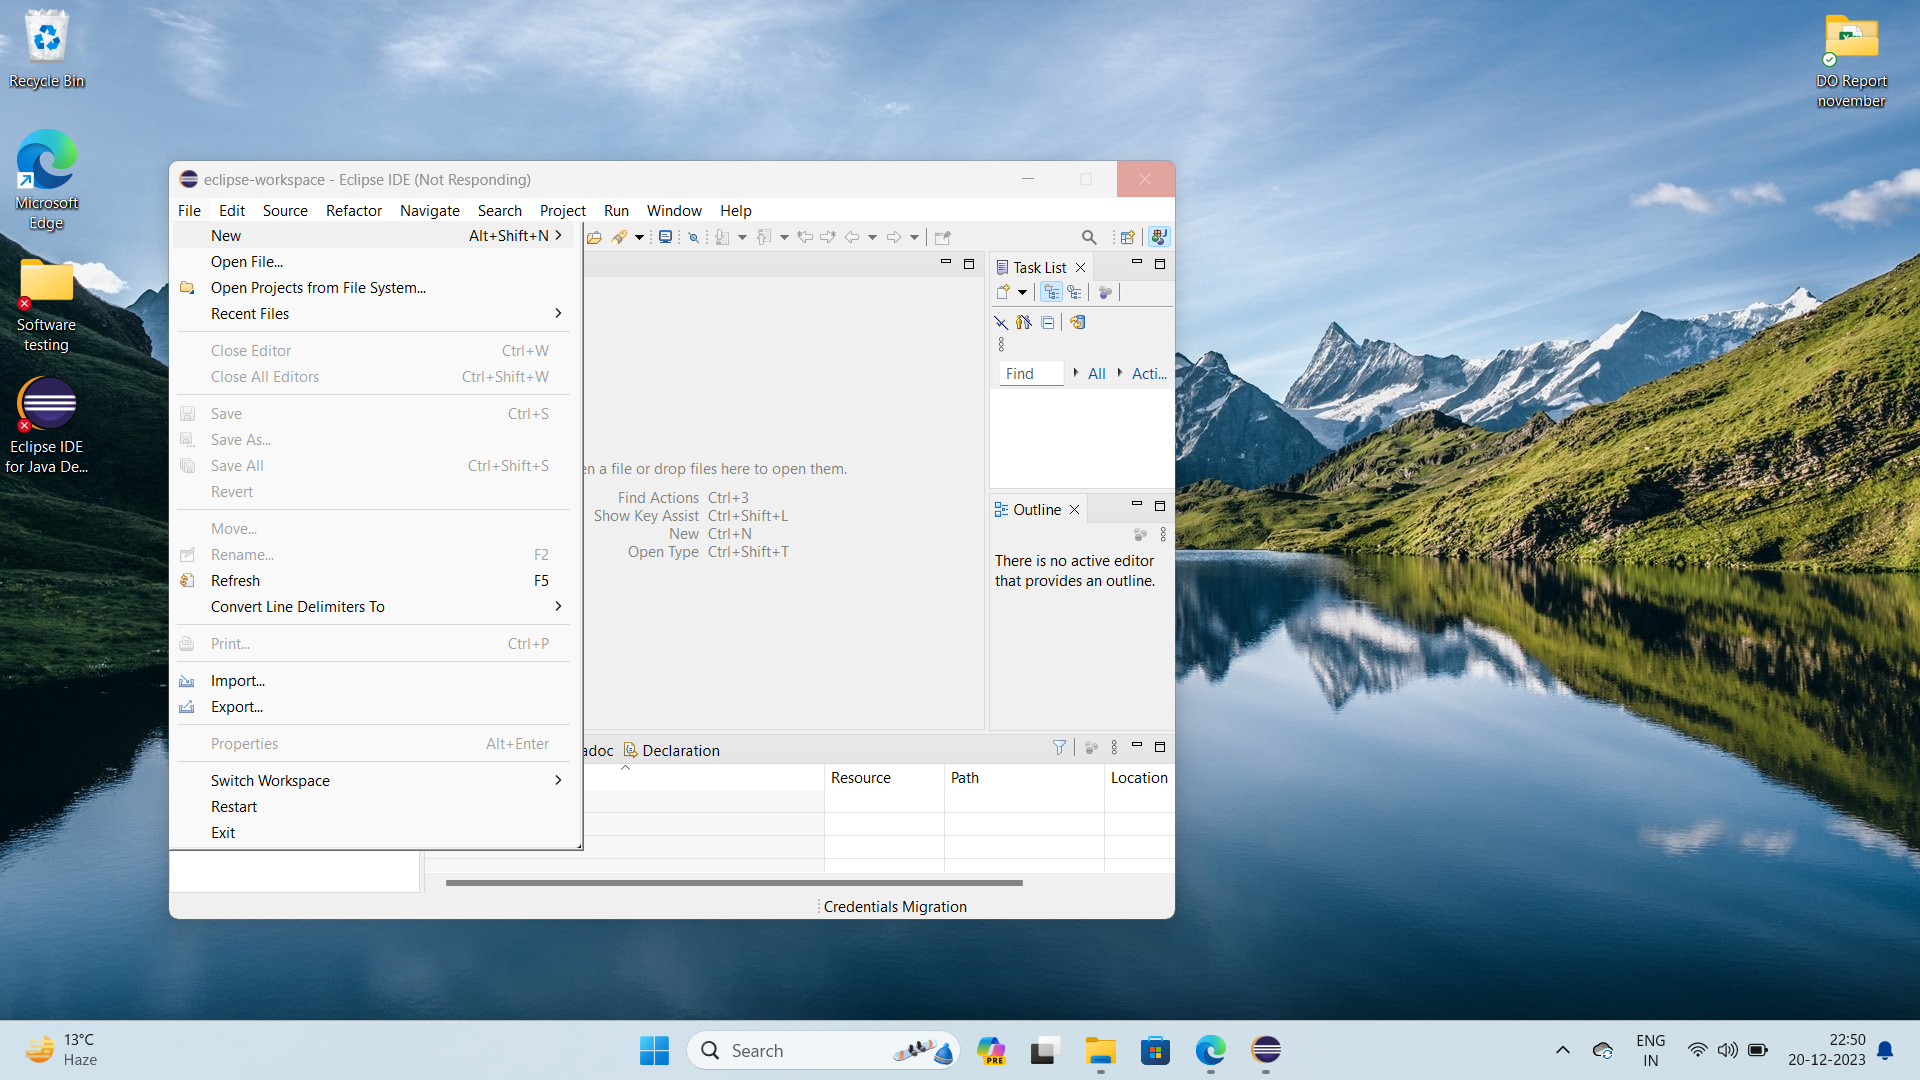Choose Import... from the File menu
This screenshot has width=1920, height=1080.
[x=237, y=681]
